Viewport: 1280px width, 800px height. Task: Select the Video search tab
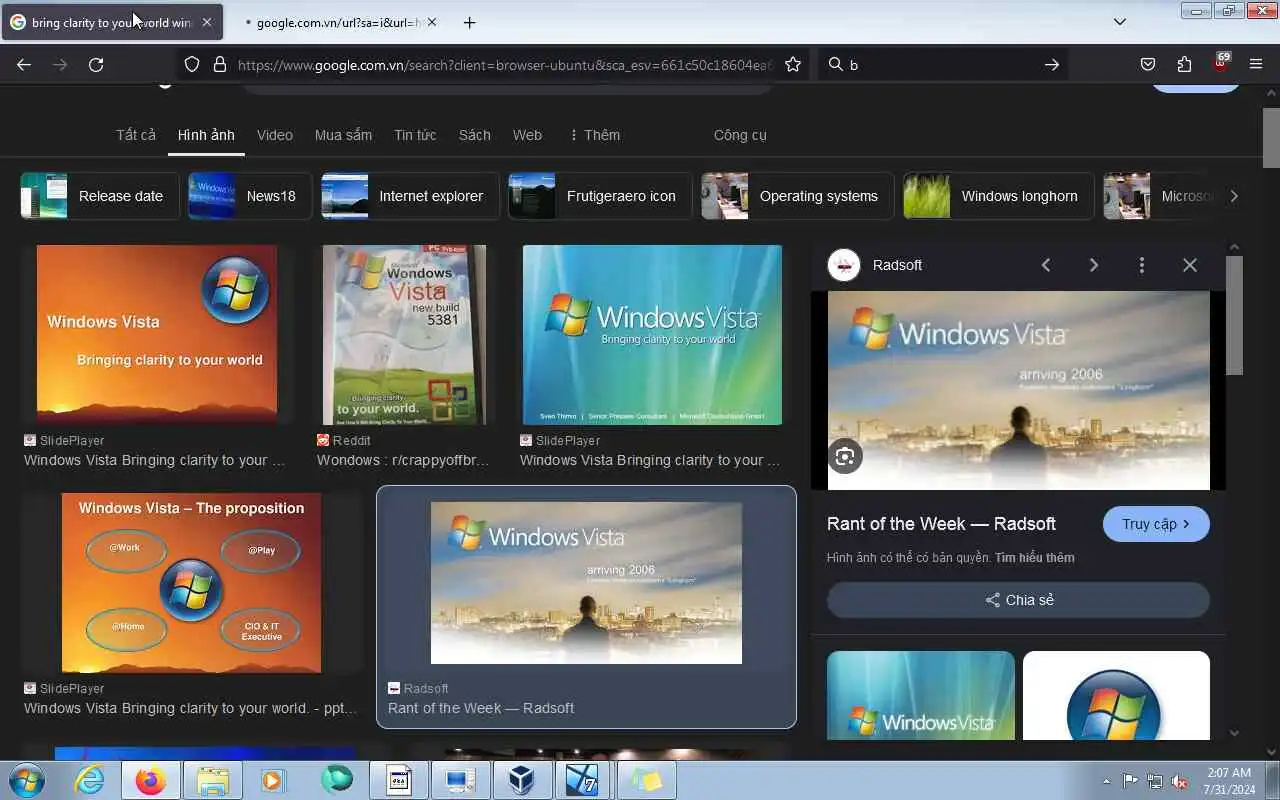coord(275,135)
